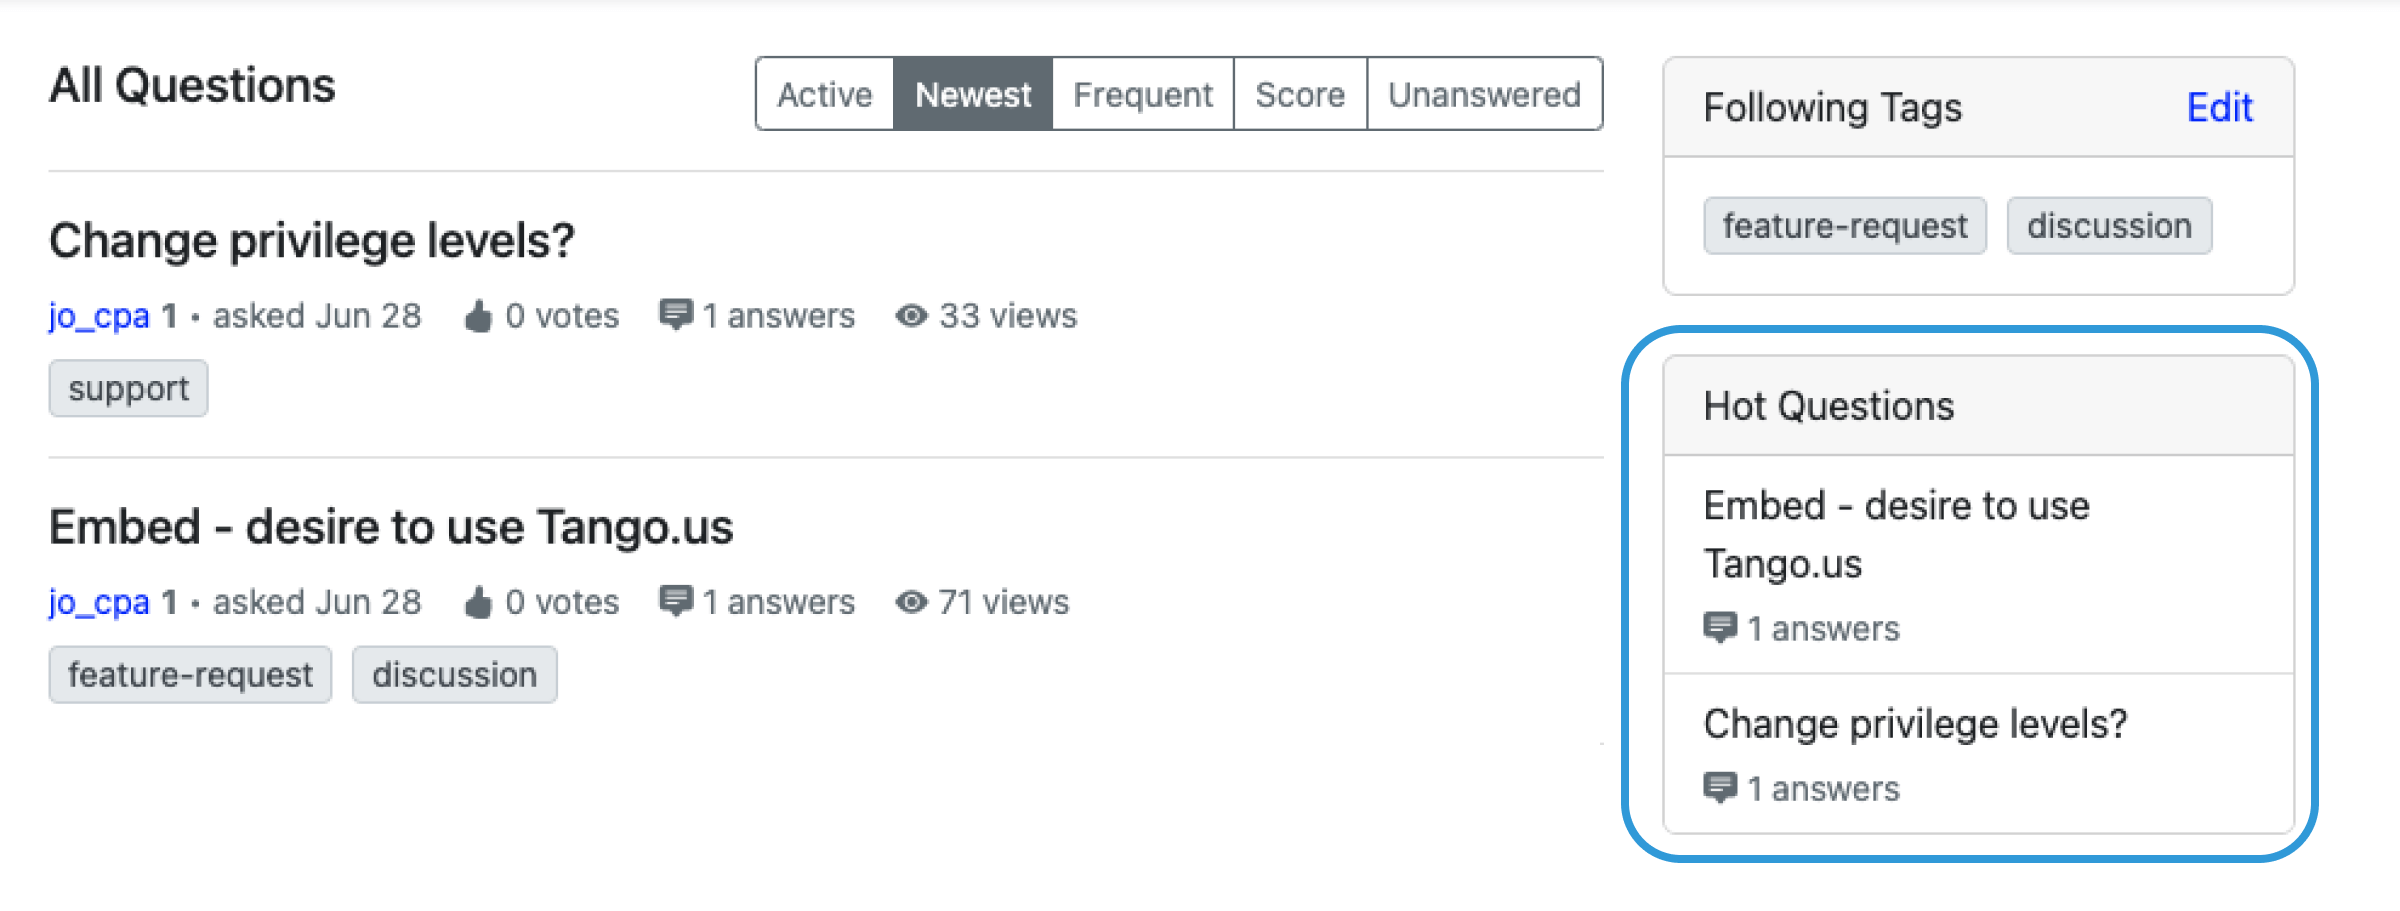Click thumbs-up icon on Change privilege levels question
The width and height of the screenshot is (2400, 911).
tap(479, 316)
